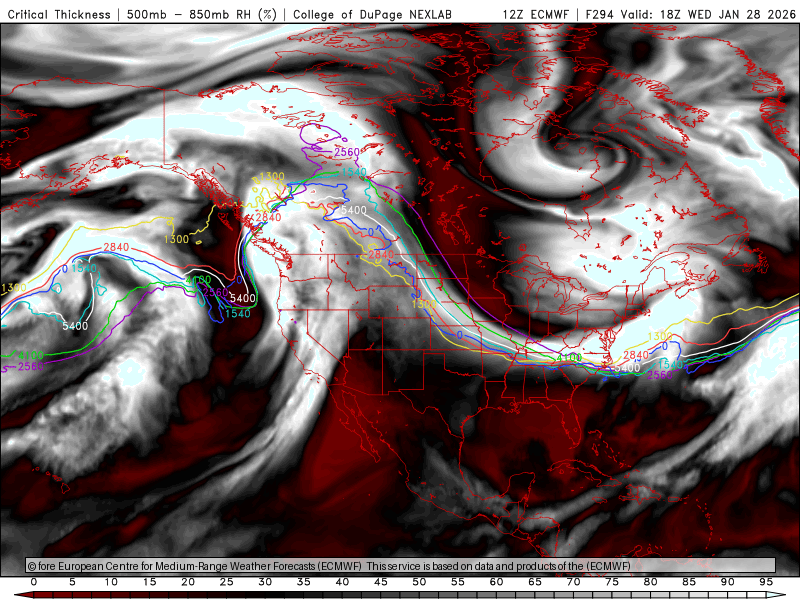Click the "F294 Valid: 18Z WED JAN 28 2026" text
800x600 pixels.
(690, 14)
